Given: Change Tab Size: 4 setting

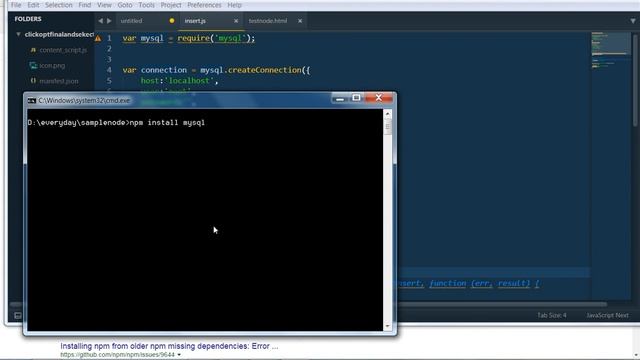Looking at the screenshot, I should [551, 316].
